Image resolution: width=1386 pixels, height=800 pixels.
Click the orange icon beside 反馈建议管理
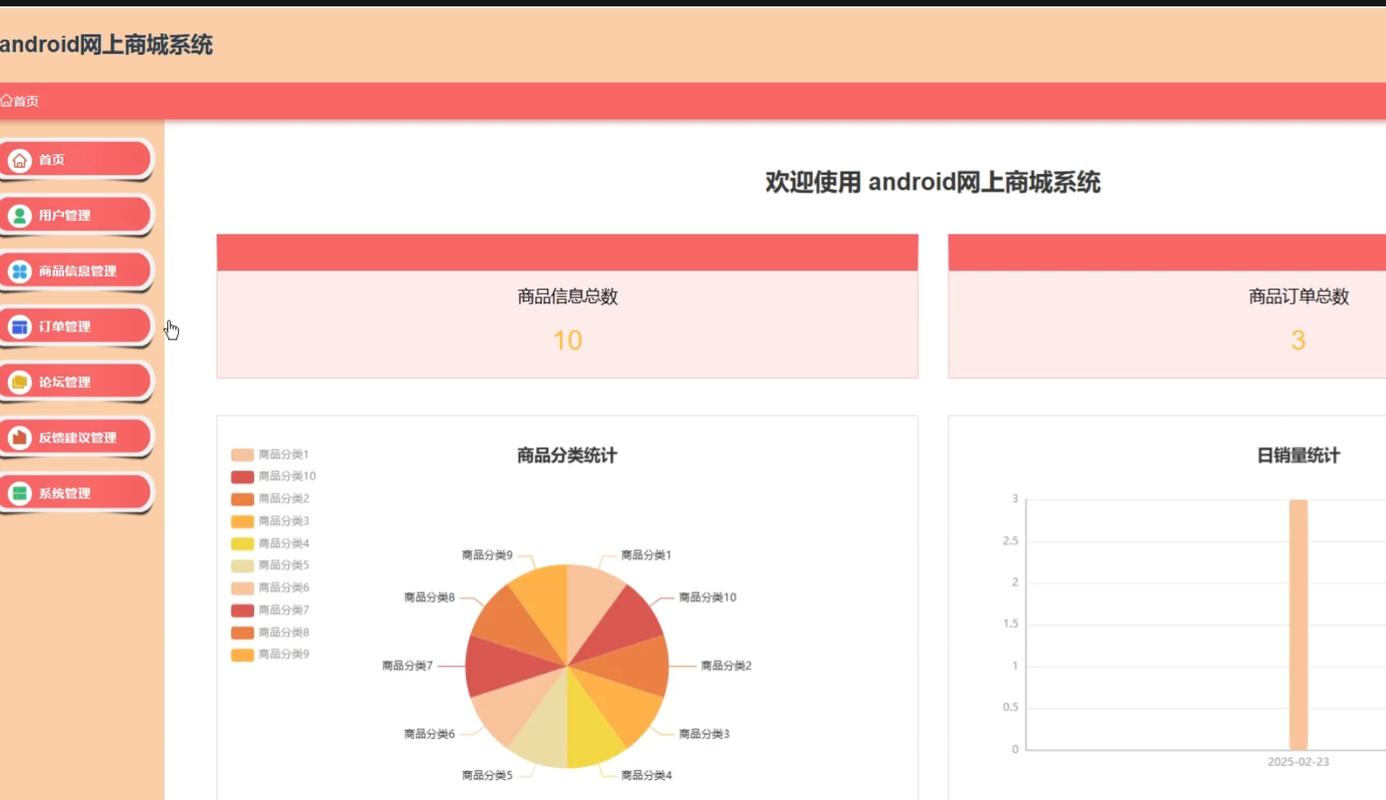tap(20, 437)
